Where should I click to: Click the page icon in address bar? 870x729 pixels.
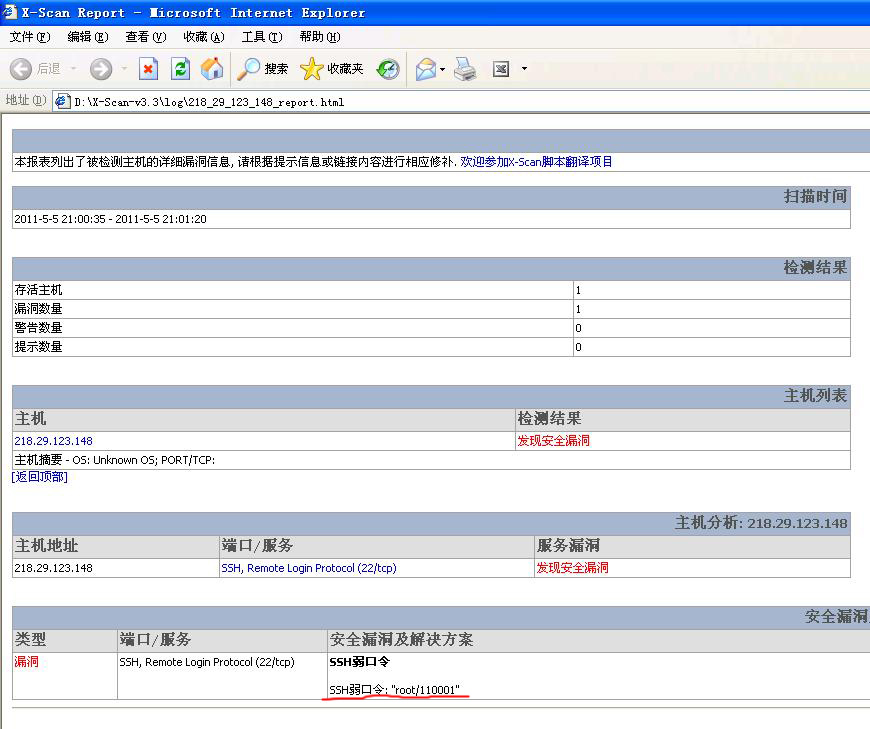pos(62,102)
